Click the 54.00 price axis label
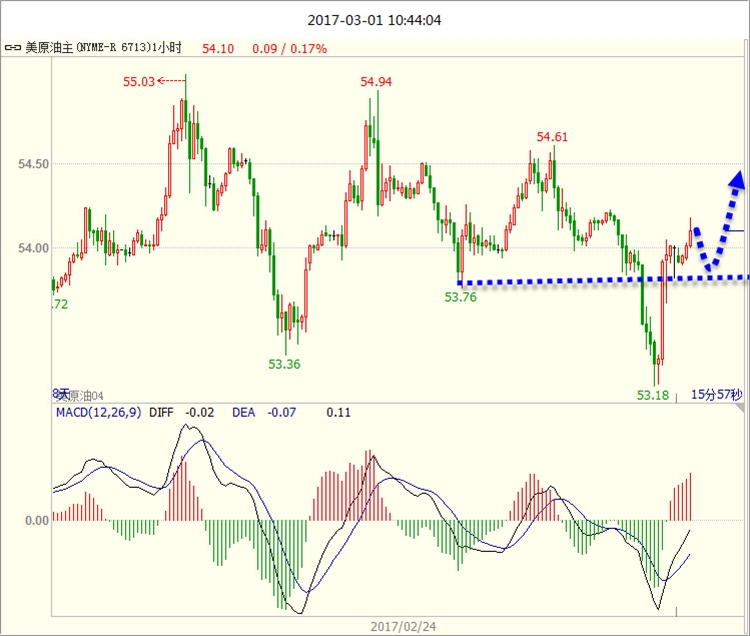Screen dimensions: 750x636 point(33,248)
